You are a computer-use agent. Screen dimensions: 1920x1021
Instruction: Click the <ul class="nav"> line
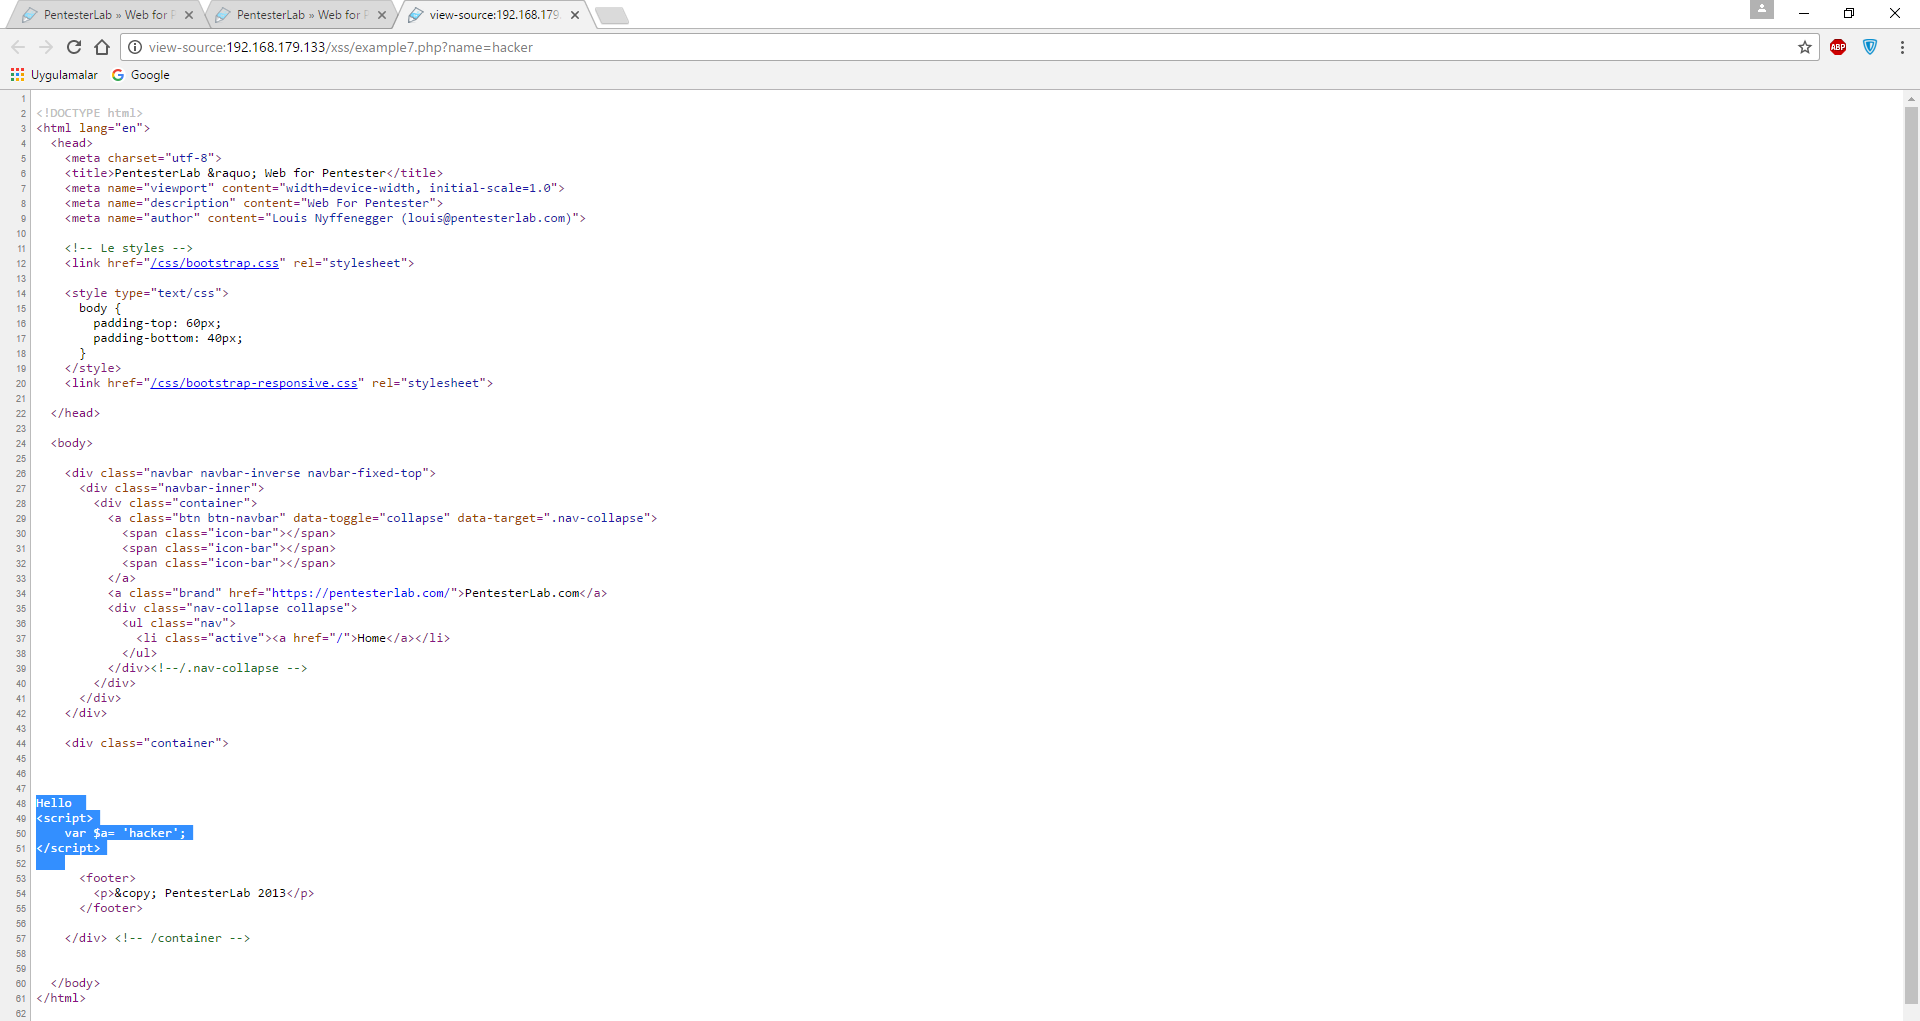tap(179, 623)
